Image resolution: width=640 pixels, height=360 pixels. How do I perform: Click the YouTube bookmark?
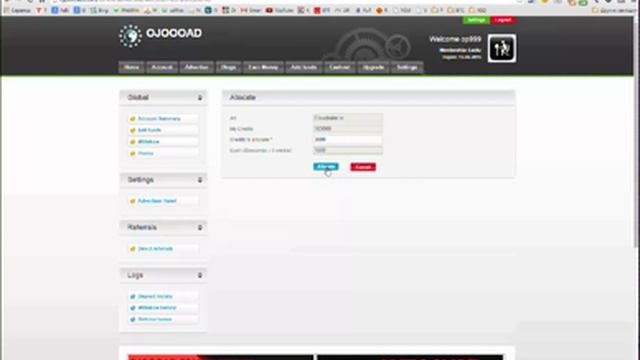pyautogui.click(x=280, y=10)
